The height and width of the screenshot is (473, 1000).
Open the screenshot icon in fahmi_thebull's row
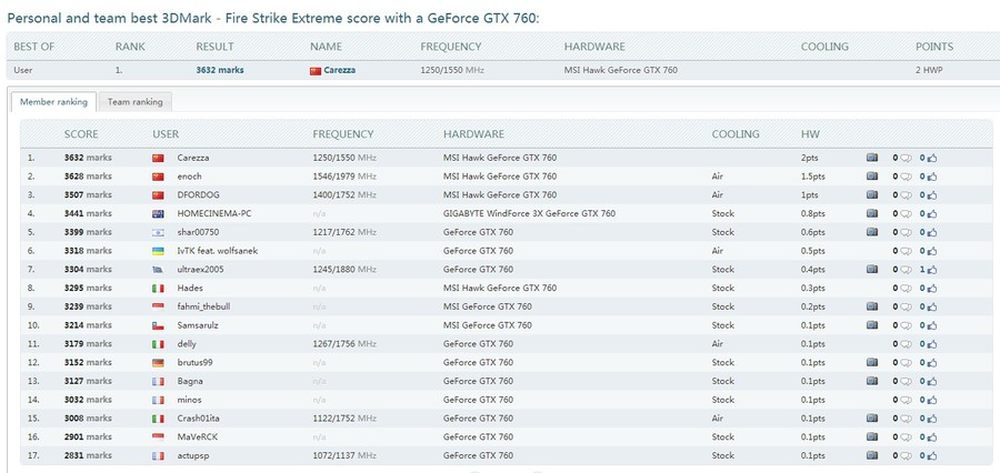[872, 307]
